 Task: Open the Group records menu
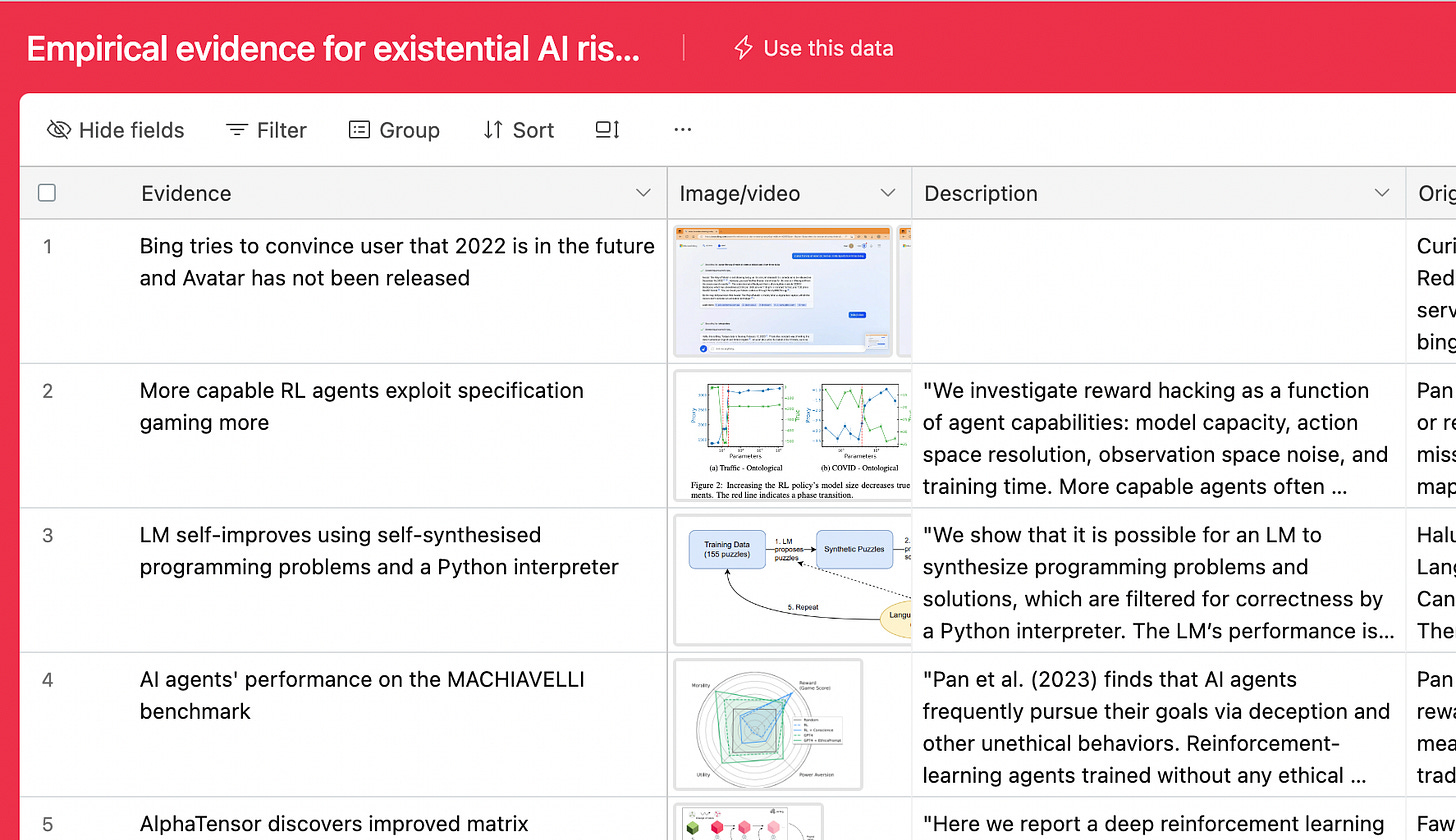pos(394,130)
